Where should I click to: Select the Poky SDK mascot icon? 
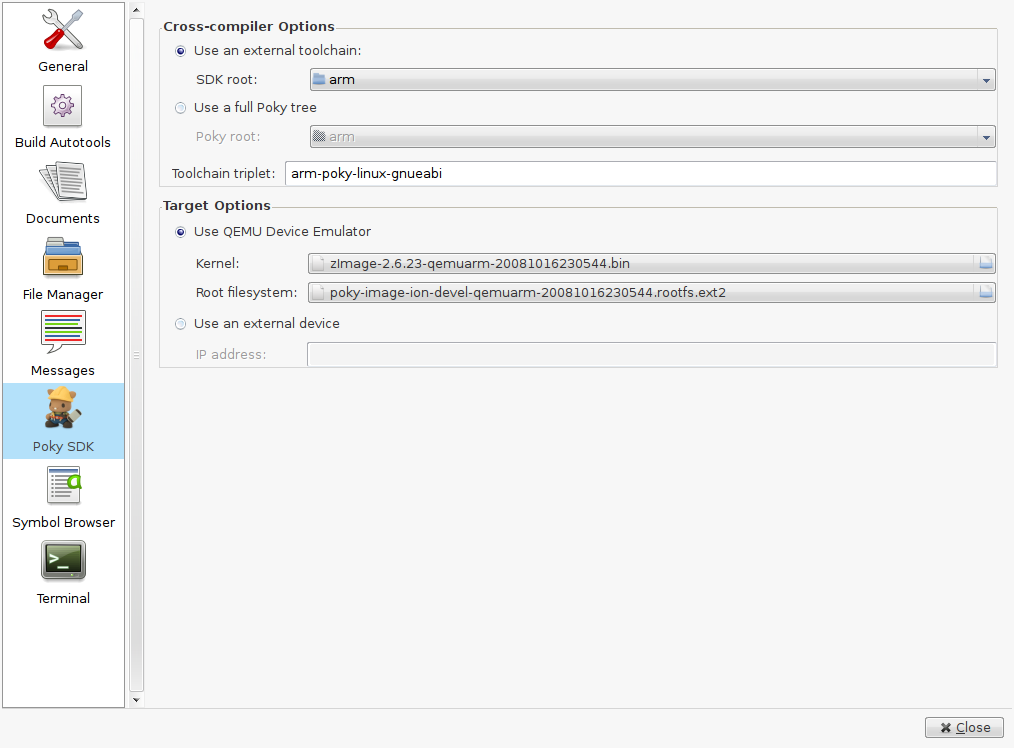click(x=63, y=408)
